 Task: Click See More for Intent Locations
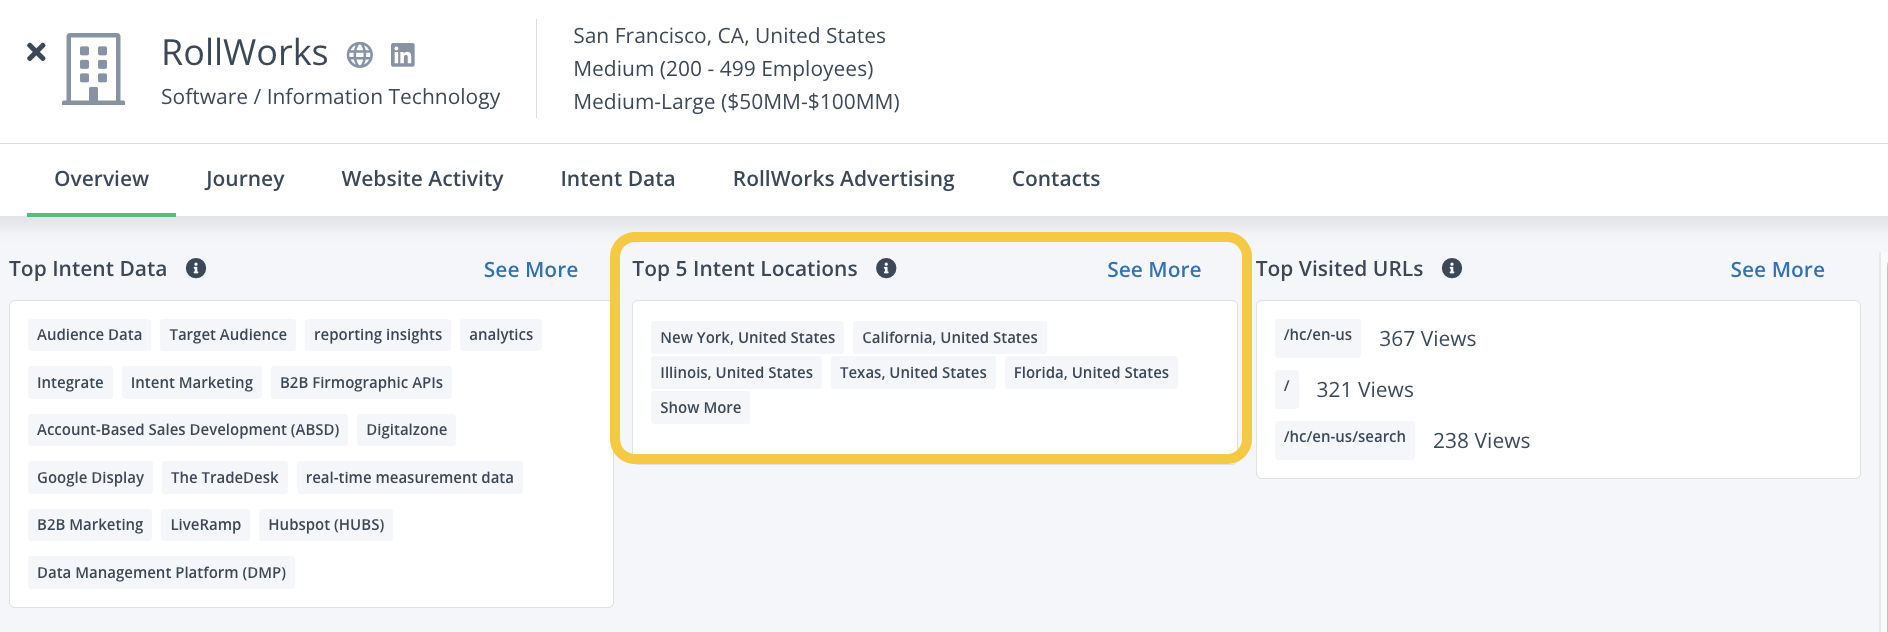pos(1153,270)
